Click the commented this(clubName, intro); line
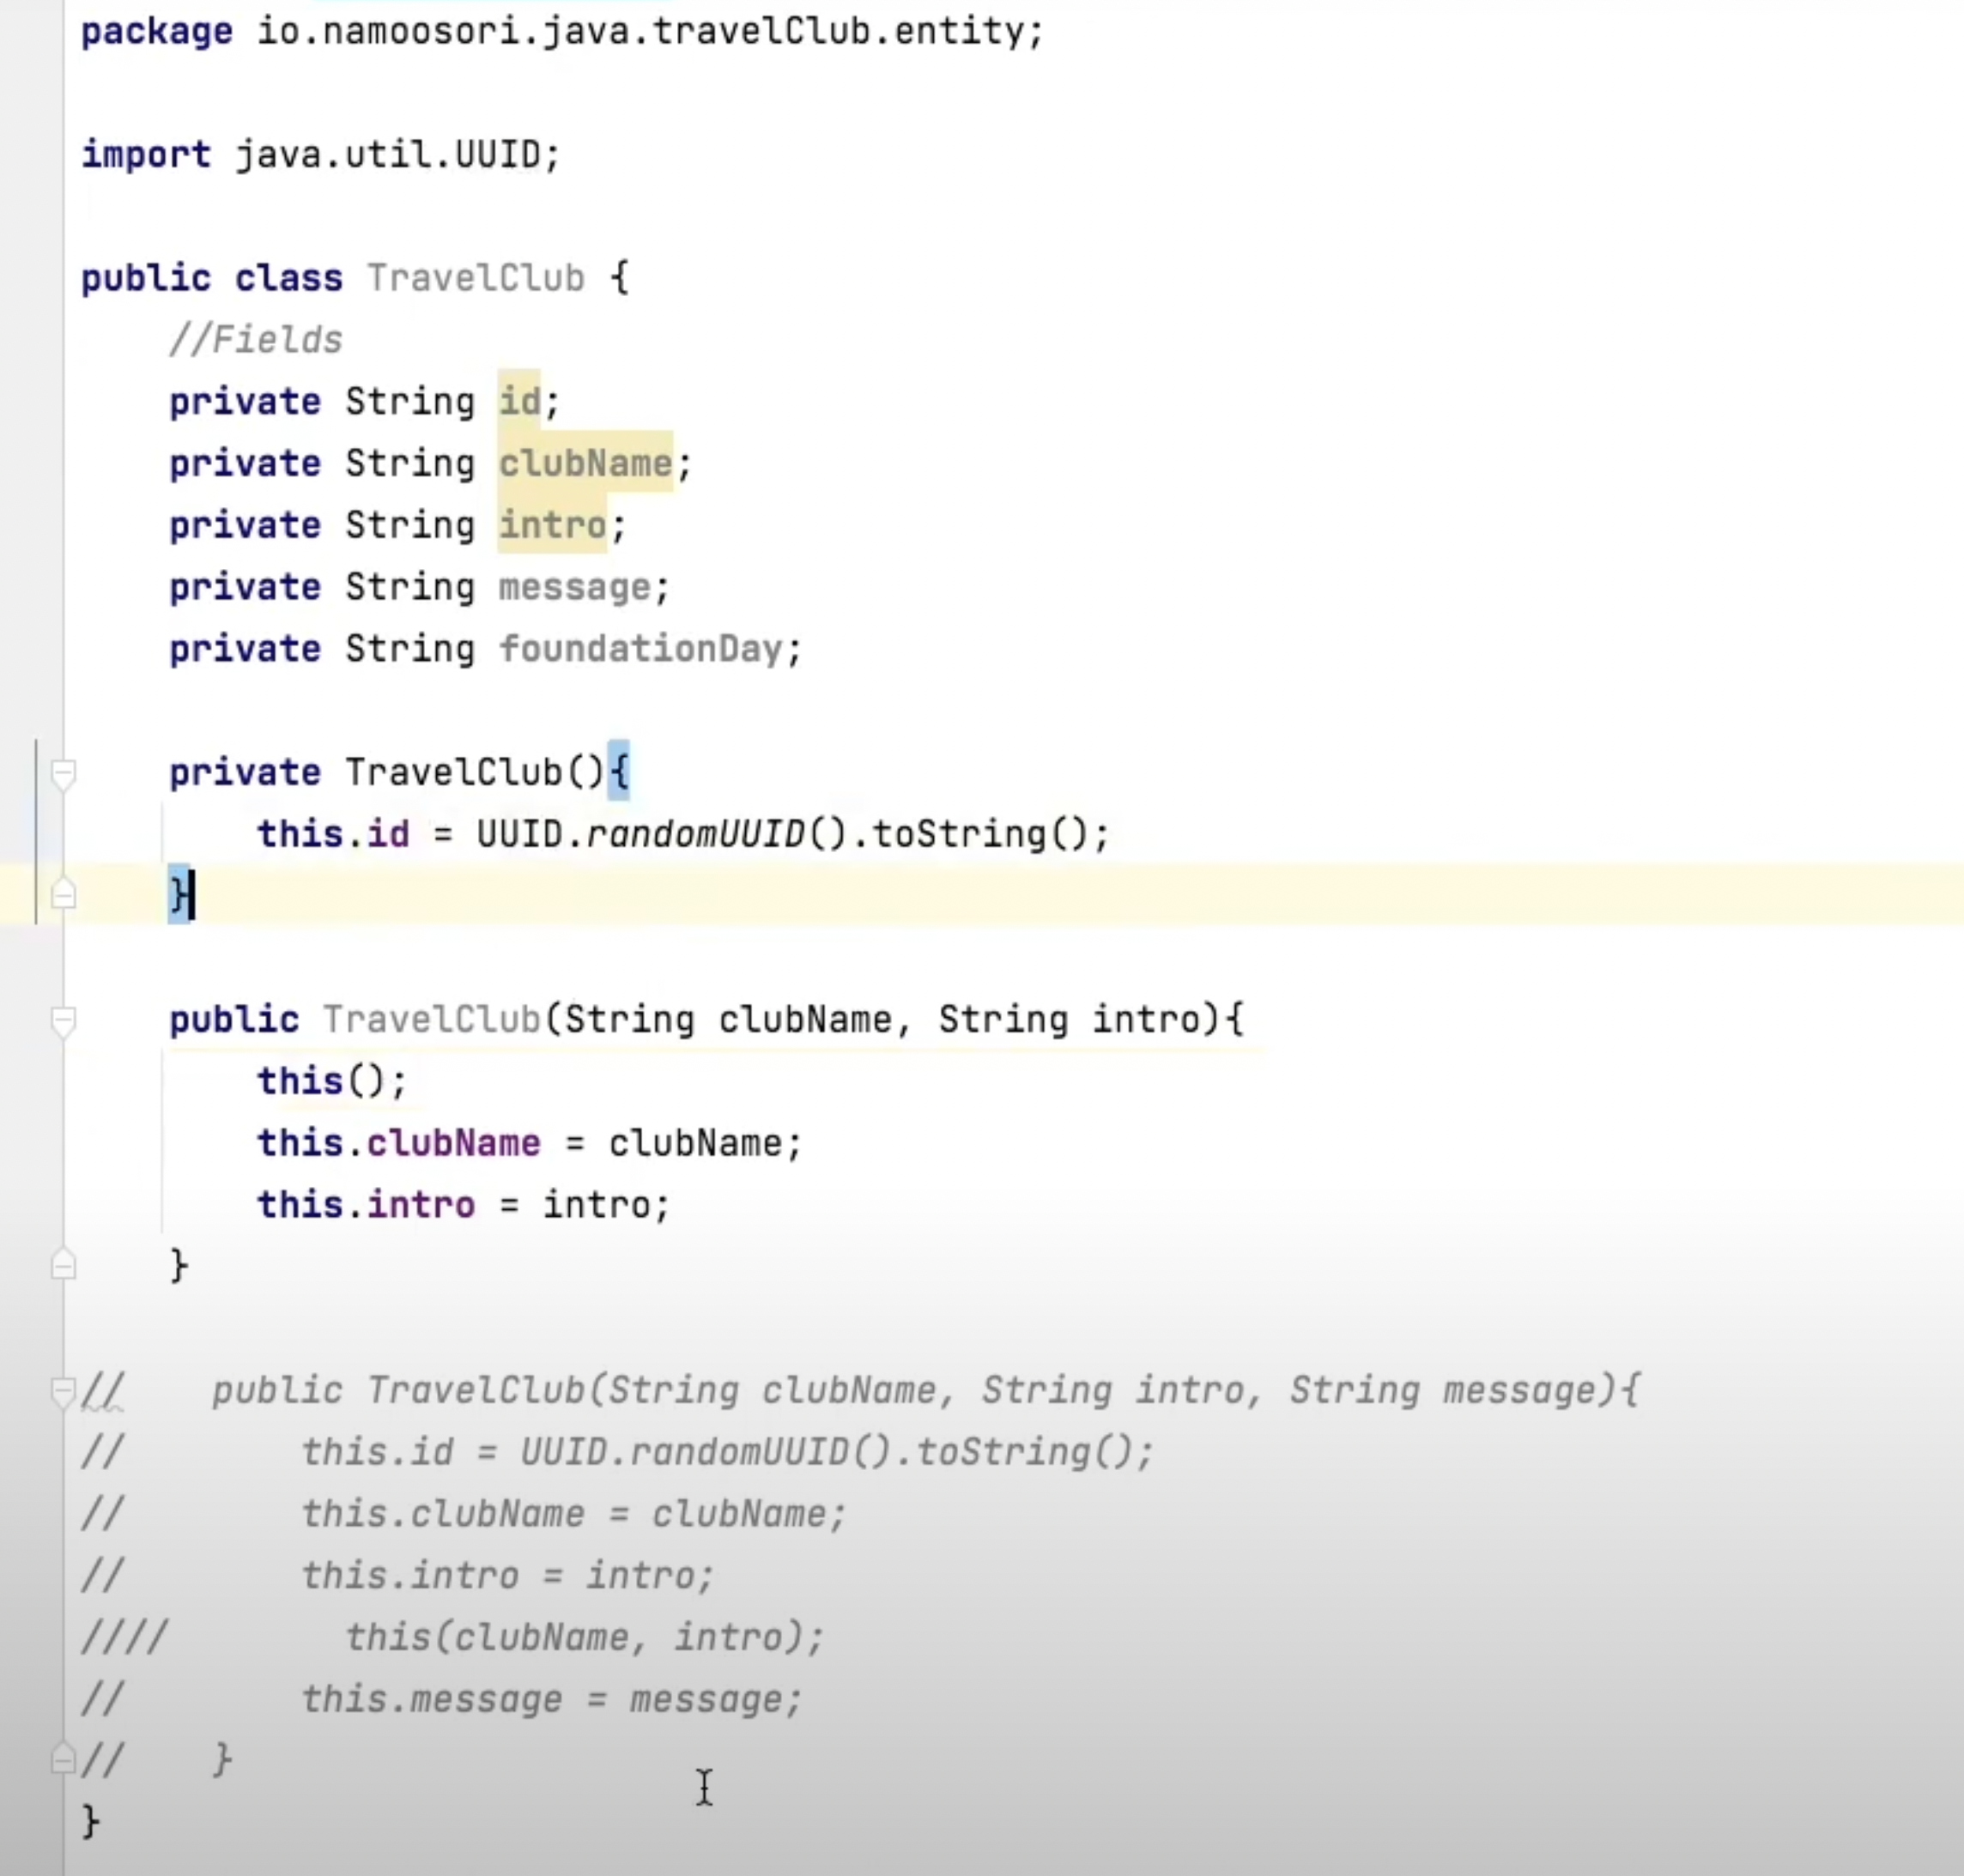1964x1876 pixels. tap(585, 1638)
